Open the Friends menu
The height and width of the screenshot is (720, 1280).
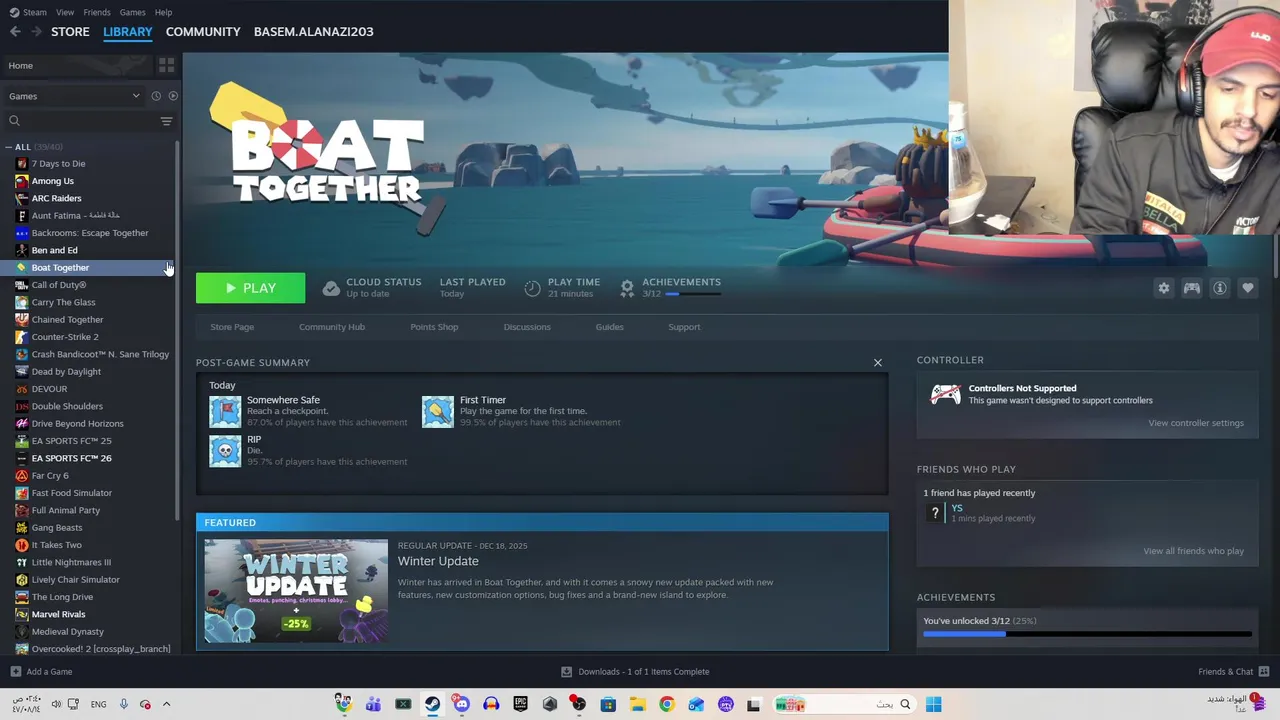click(97, 12)
